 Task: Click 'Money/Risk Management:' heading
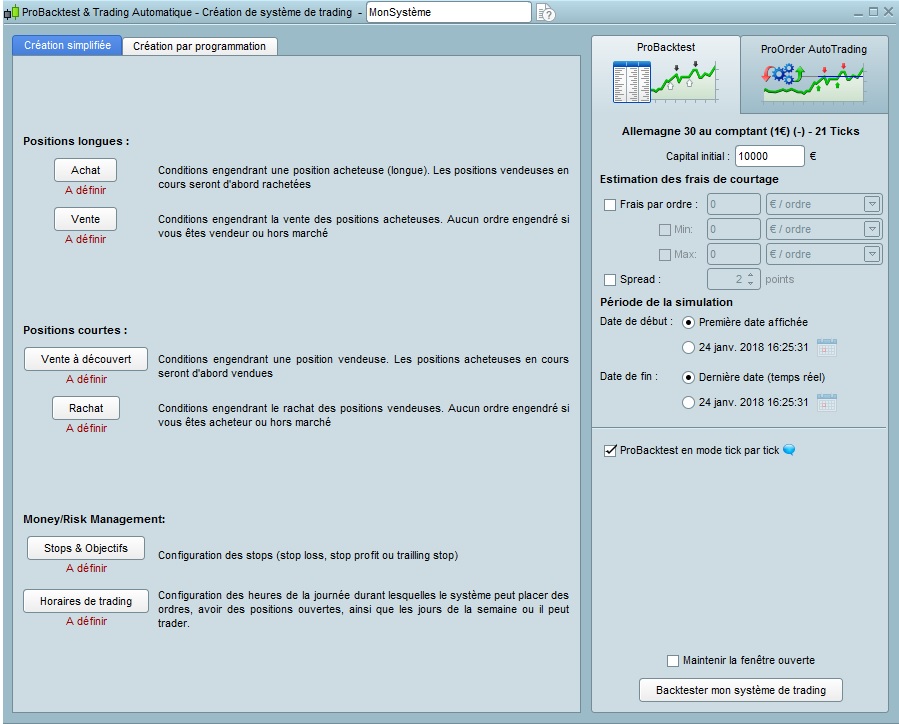pyautogui.click(x=94, y=519)
